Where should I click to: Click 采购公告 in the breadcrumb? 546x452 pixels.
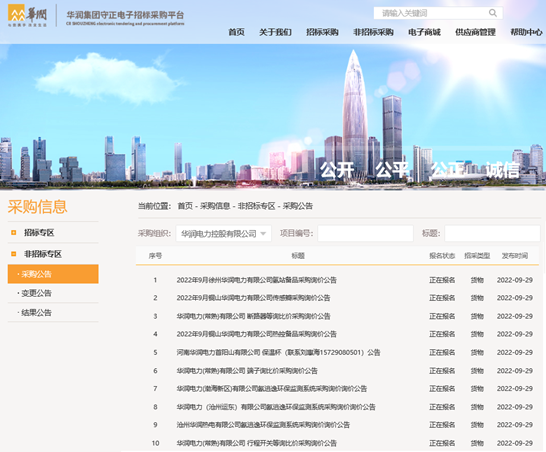[298, 206]
